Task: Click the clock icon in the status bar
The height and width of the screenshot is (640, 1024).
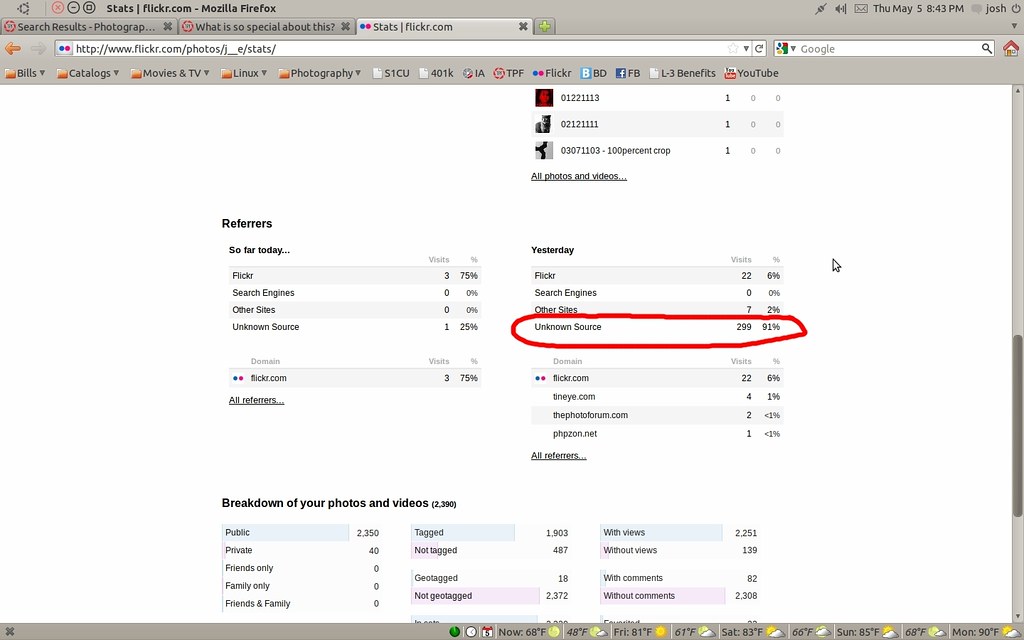Action: (x=471, y=632)
